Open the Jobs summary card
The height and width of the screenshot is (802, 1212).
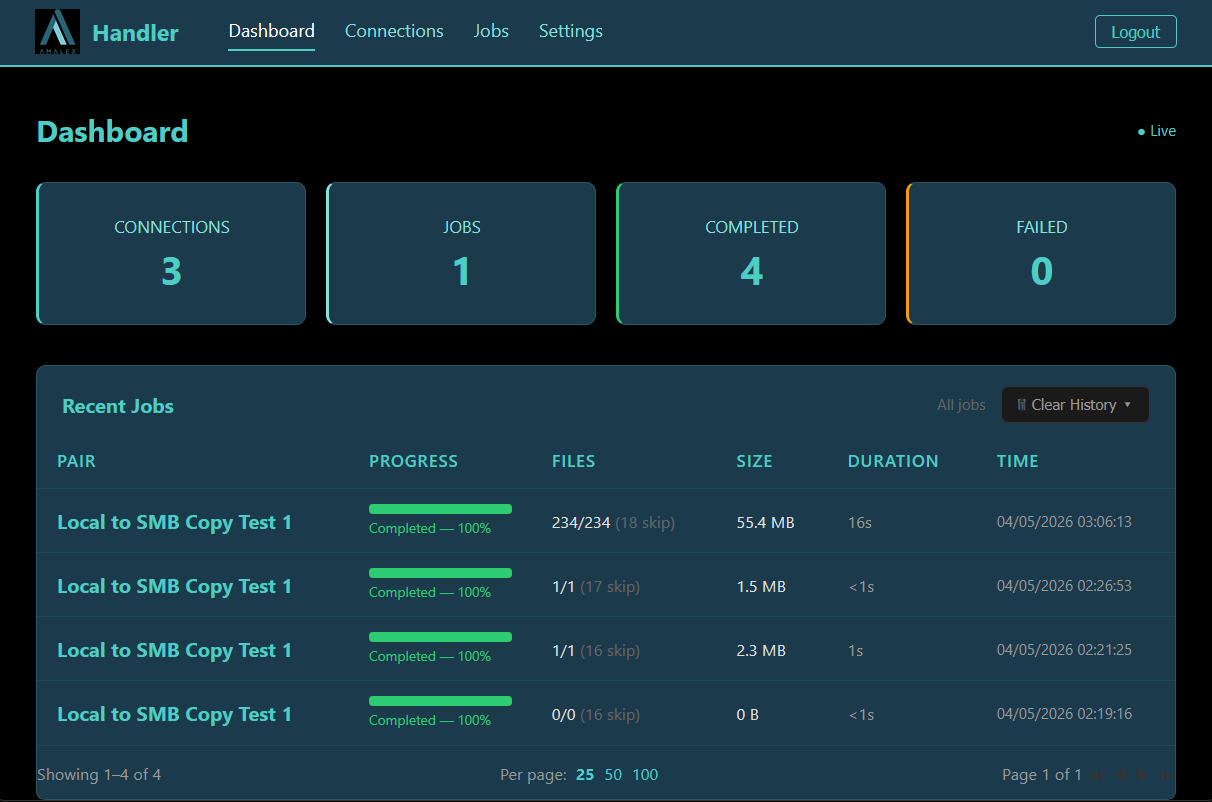pos(461,253)
